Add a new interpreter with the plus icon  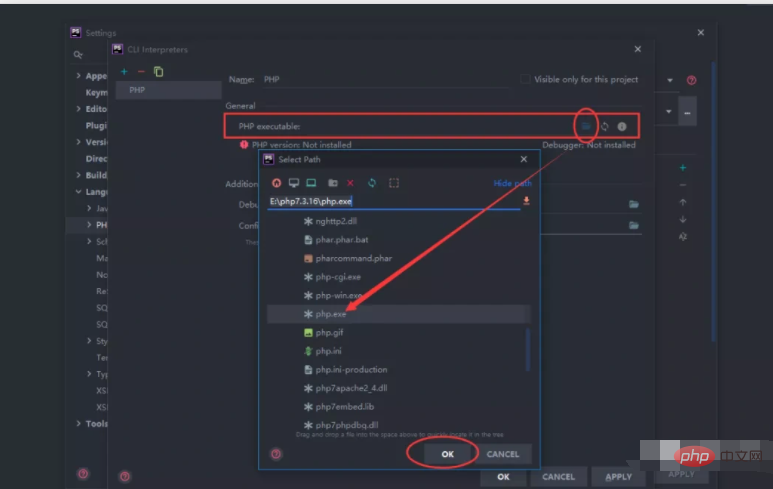[124, 72]
